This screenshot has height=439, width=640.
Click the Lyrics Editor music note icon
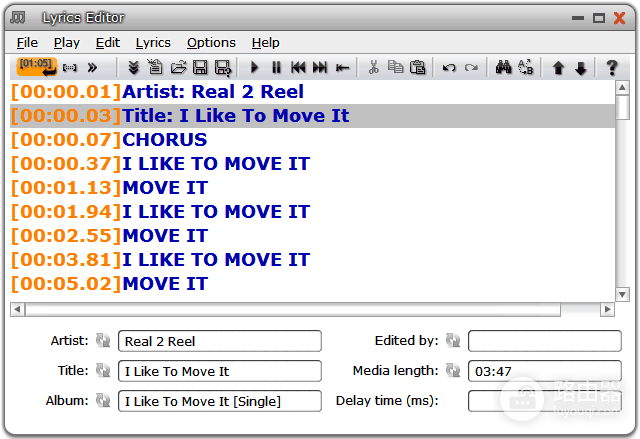[18, 17]
